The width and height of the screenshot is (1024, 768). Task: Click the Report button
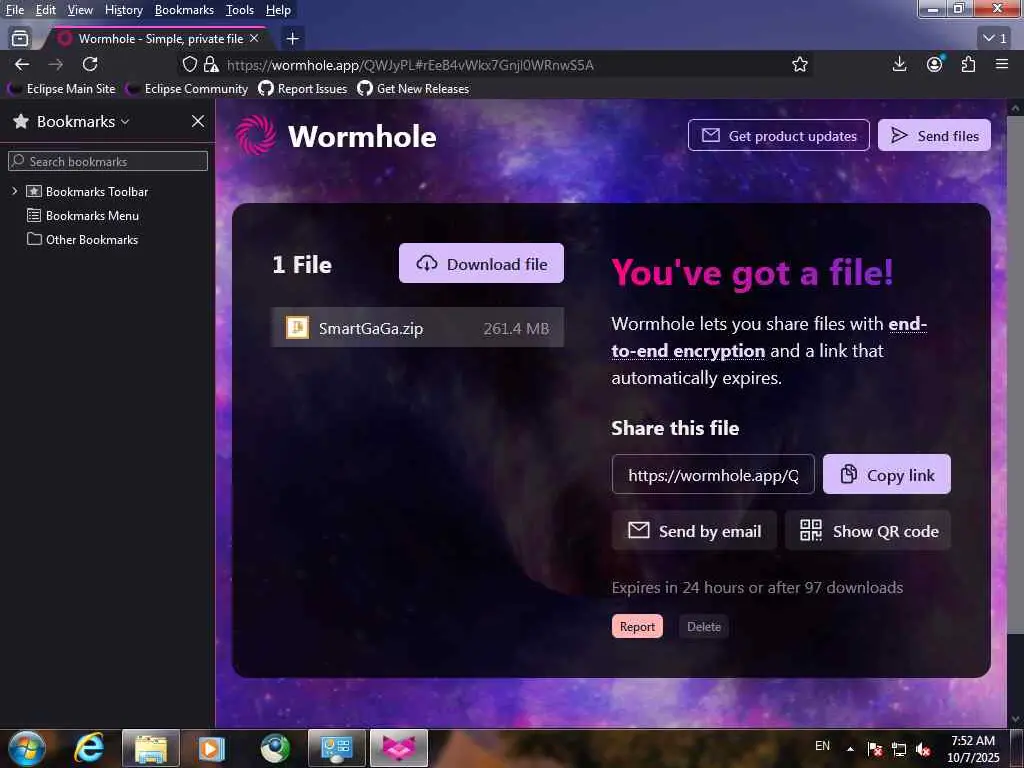637,626
